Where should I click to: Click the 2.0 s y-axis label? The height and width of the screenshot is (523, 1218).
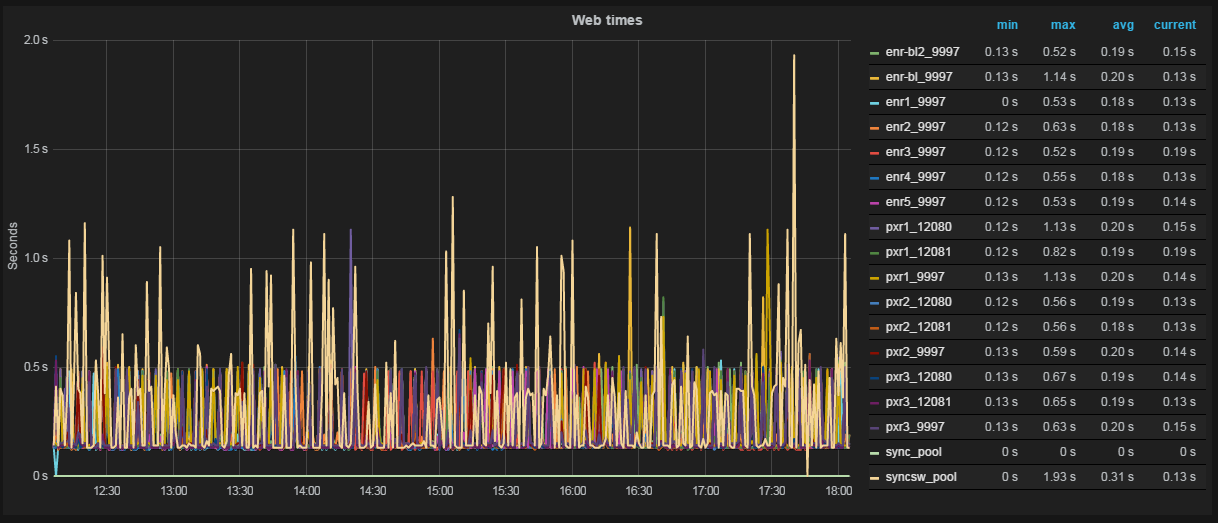pos(36,40)
